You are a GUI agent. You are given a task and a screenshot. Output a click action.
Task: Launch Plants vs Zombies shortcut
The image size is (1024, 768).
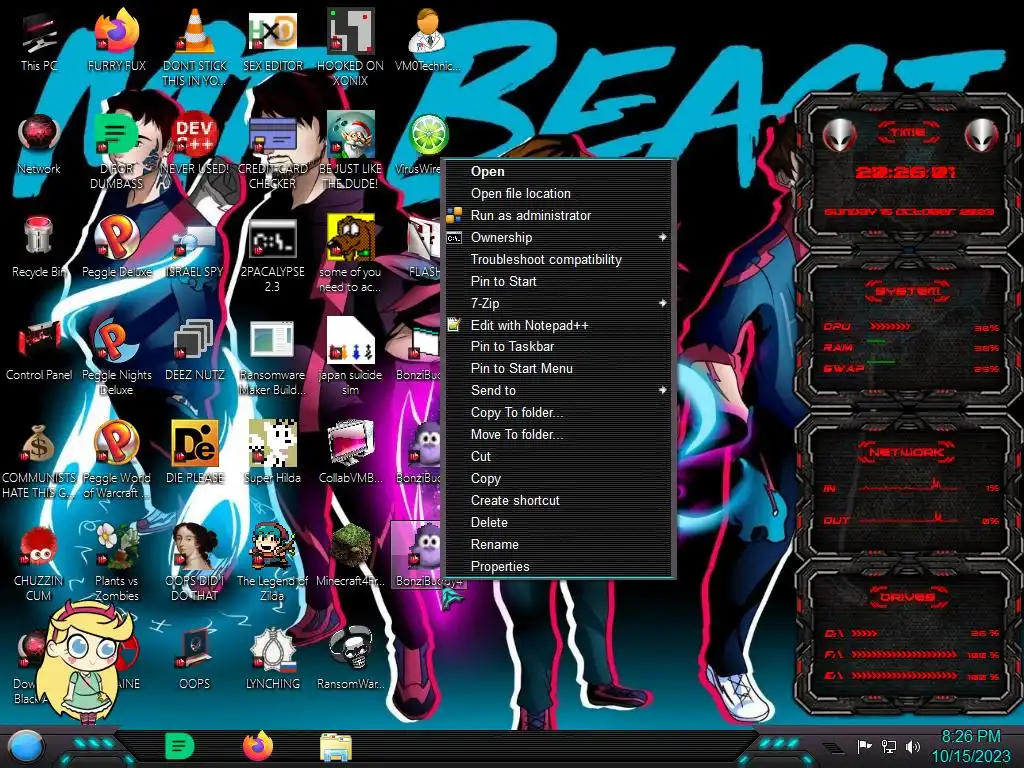coord(117,563)
